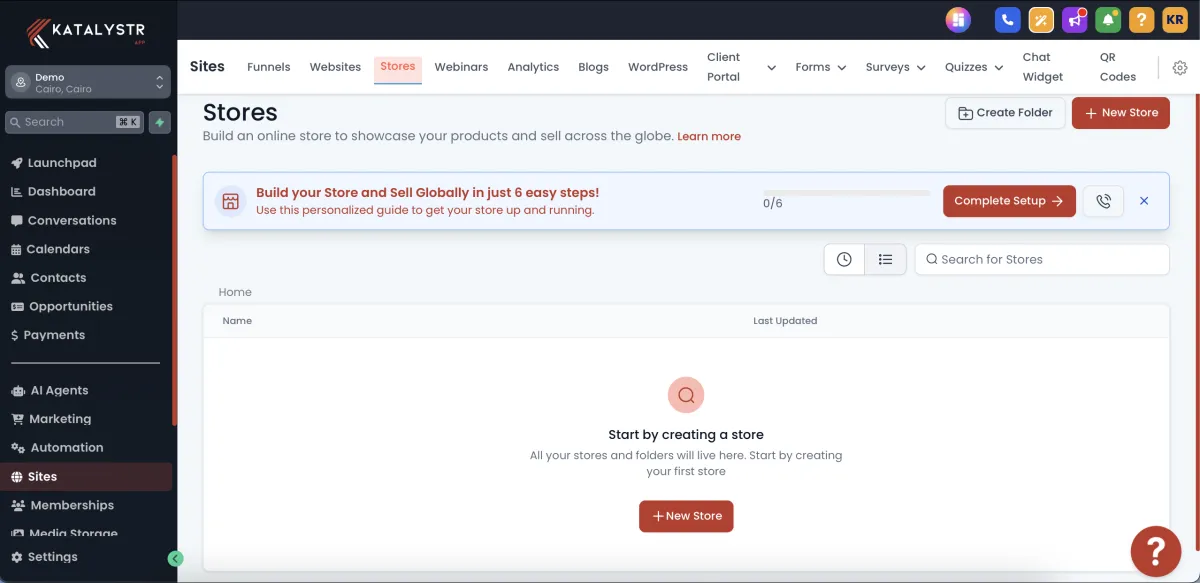Click the Name column header
This screenshot has height=583, width=1200.
pos(237,321)
